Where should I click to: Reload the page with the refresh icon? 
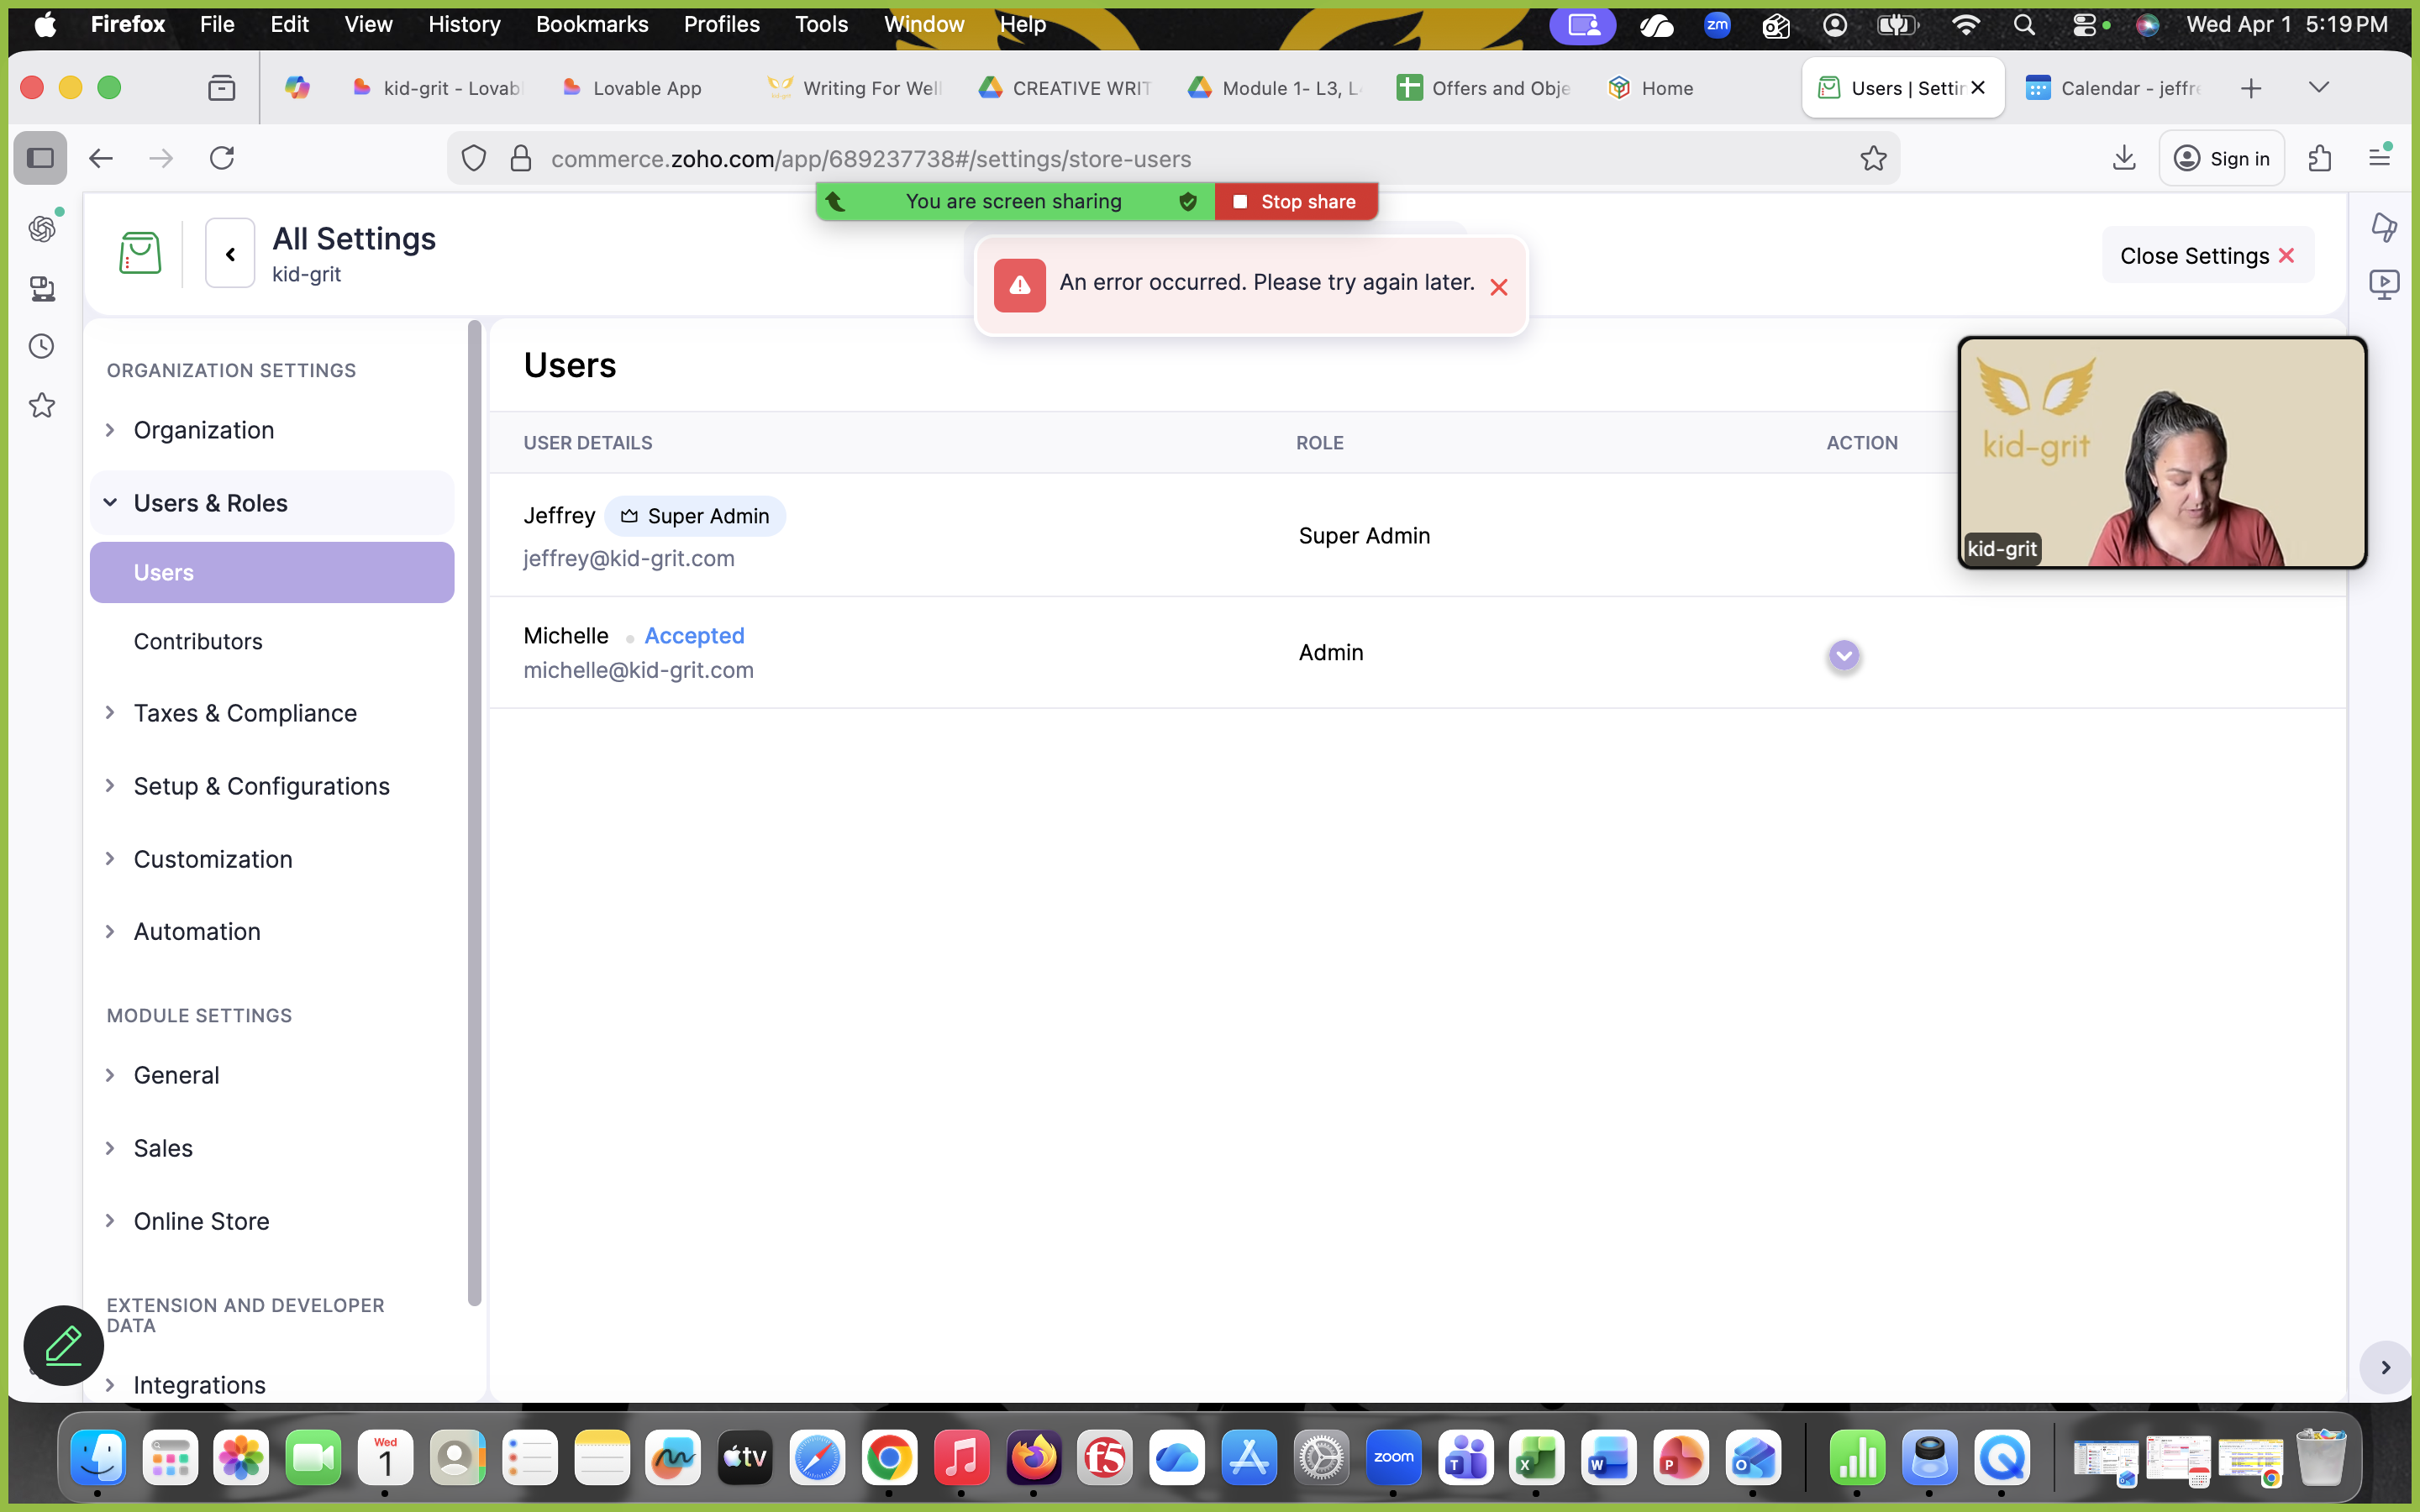pyautogui.click(x=222, y=158)
